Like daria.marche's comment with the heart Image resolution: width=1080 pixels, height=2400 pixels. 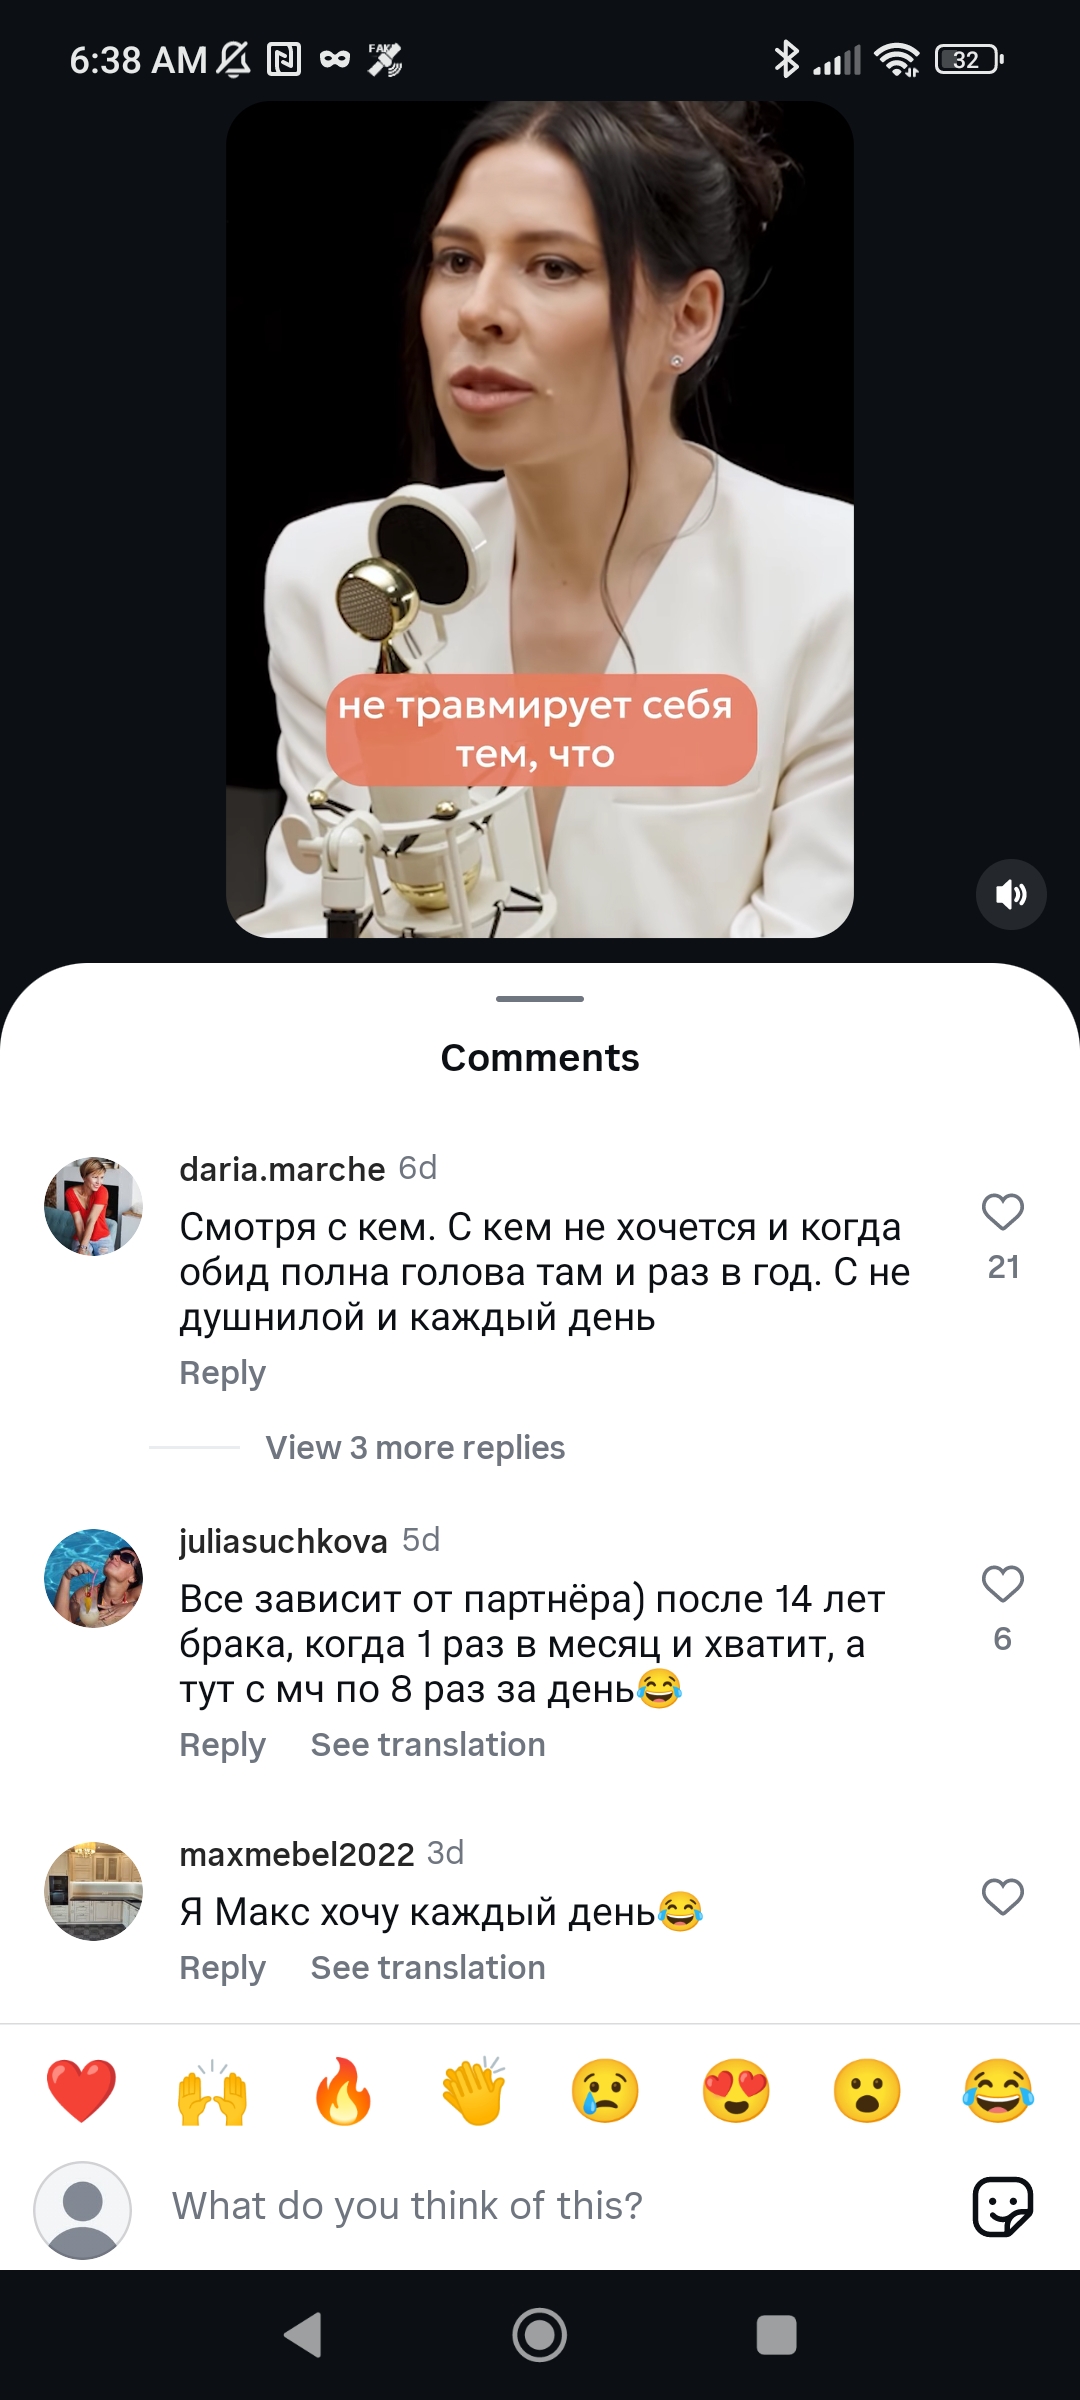1003,1212
